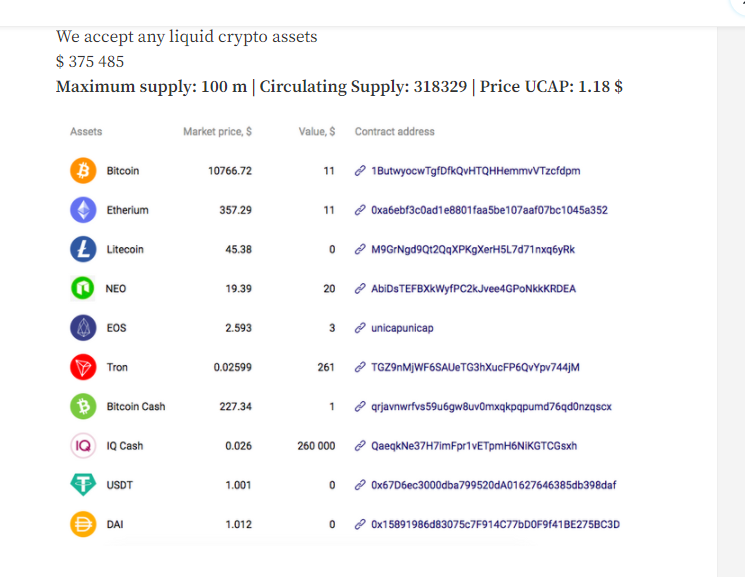Screen dimensions: 745x577
Task: Open NEO address AbiDsTEFBXkWyfPC2kJvee4GPoNkkKRDEA
Action: pos(473,288)
